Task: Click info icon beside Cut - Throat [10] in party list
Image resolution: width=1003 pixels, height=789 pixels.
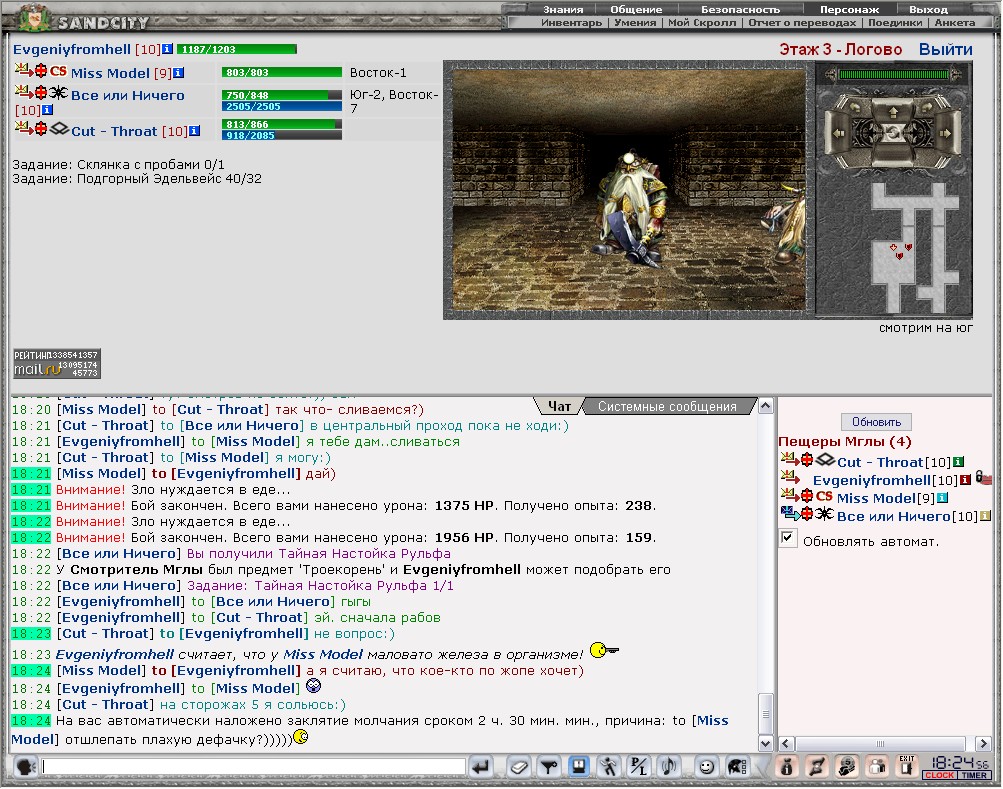Action: coord(194,131)
